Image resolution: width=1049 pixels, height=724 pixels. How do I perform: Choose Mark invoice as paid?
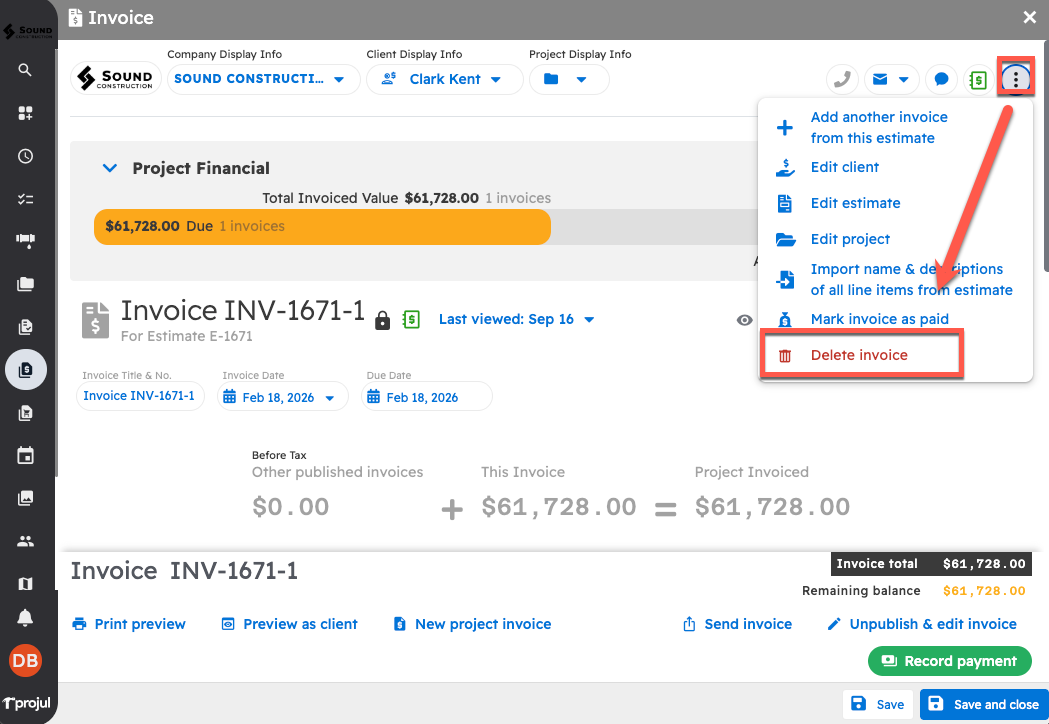coord(879,319)
